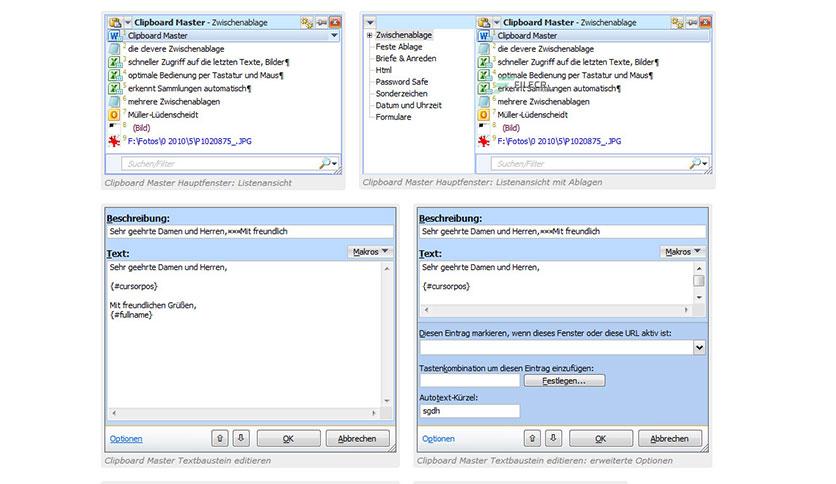Select '(Bild)' entry in 'mit Ablagen' window

point(511,128)
